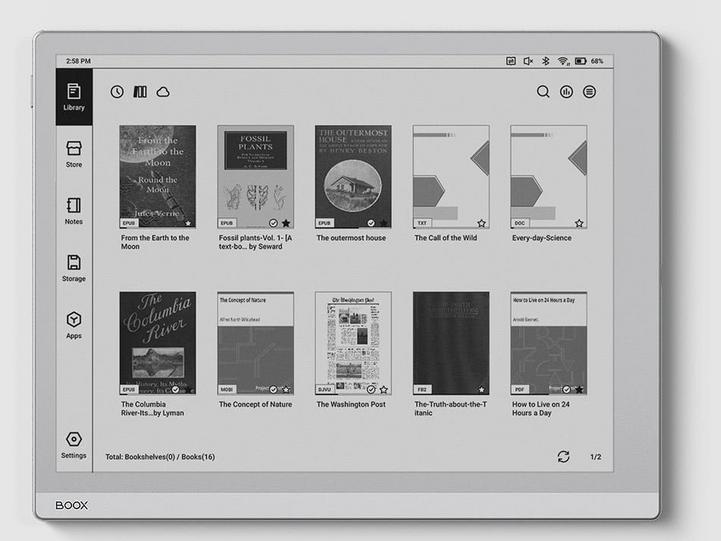The width and height of the screenshot is (721, 541).
Task: Click the 1/2 page indicator
Action: click(x=595, y=457)
